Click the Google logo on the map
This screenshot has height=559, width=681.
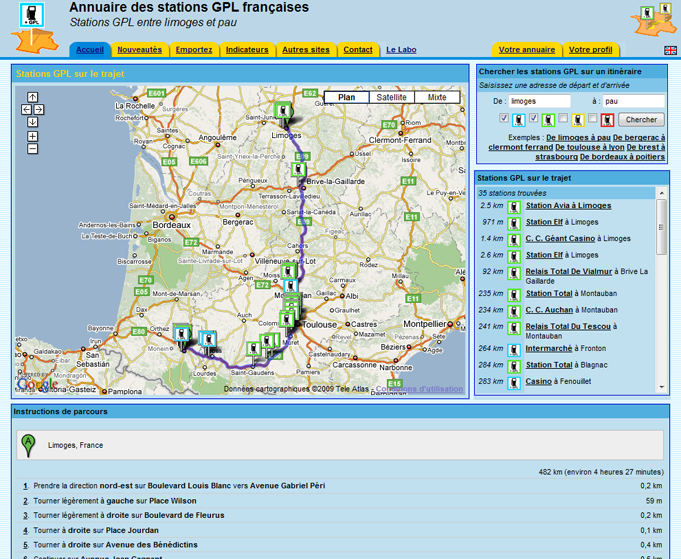click(37, 384)
